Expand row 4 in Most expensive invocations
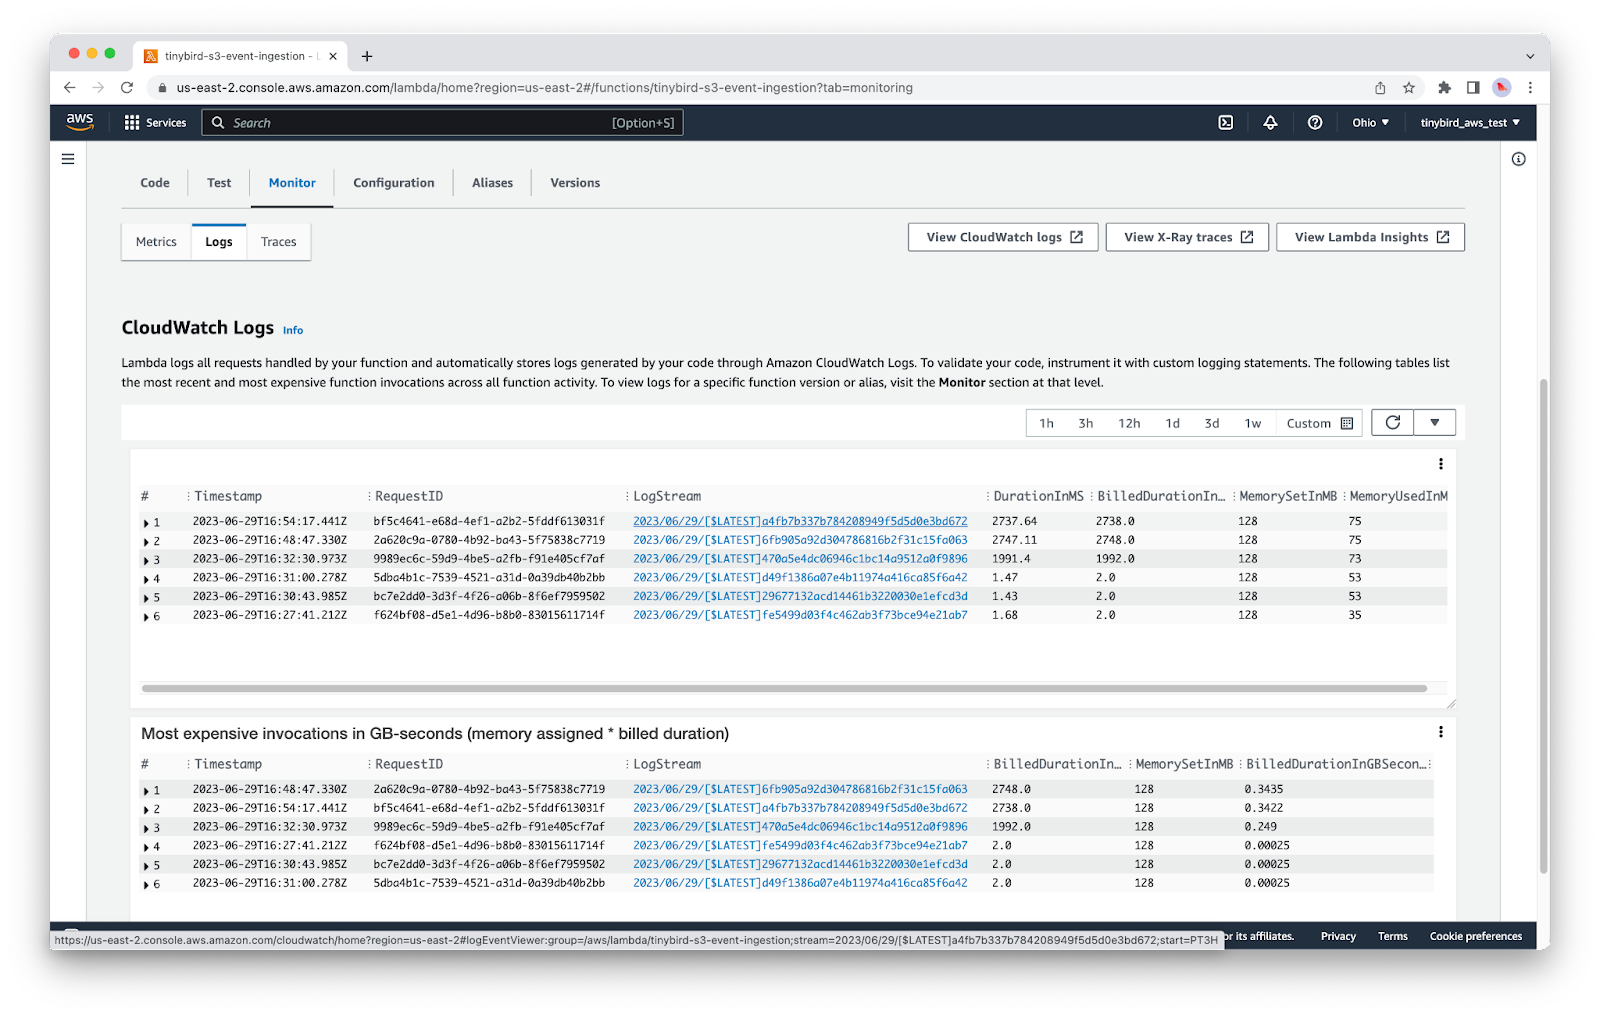The height and width of the screenshot is (1015, 1600). [146, 847]
